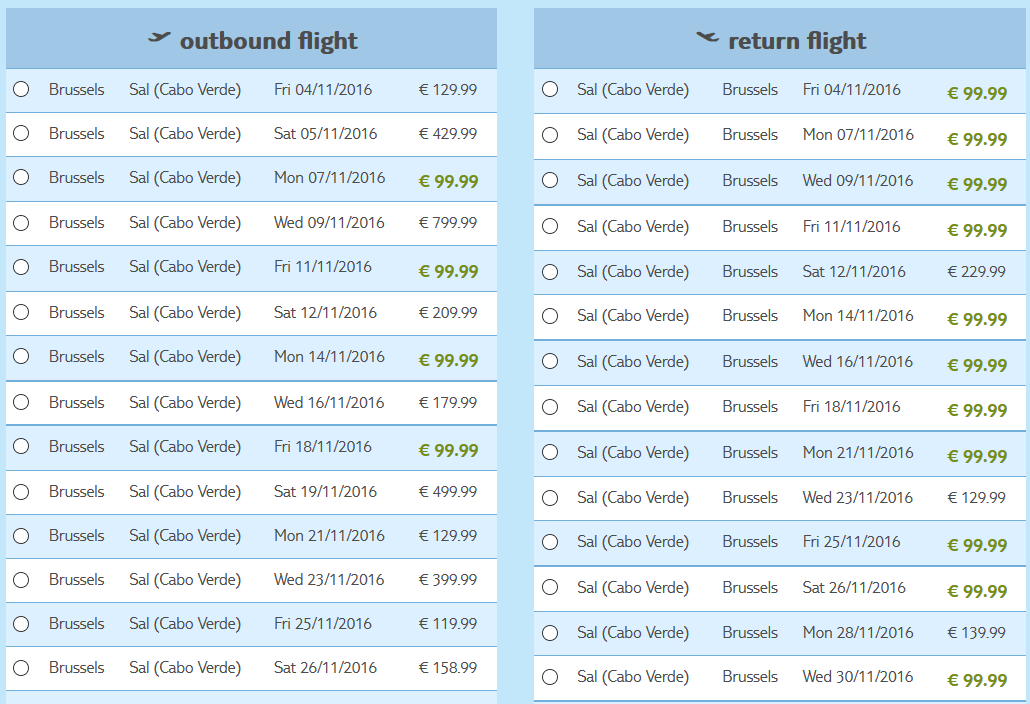This screenshot has height=704, width=1030.
Task: Select return flight Fri 04/11/2016 radio button
Action: (550, 89)
